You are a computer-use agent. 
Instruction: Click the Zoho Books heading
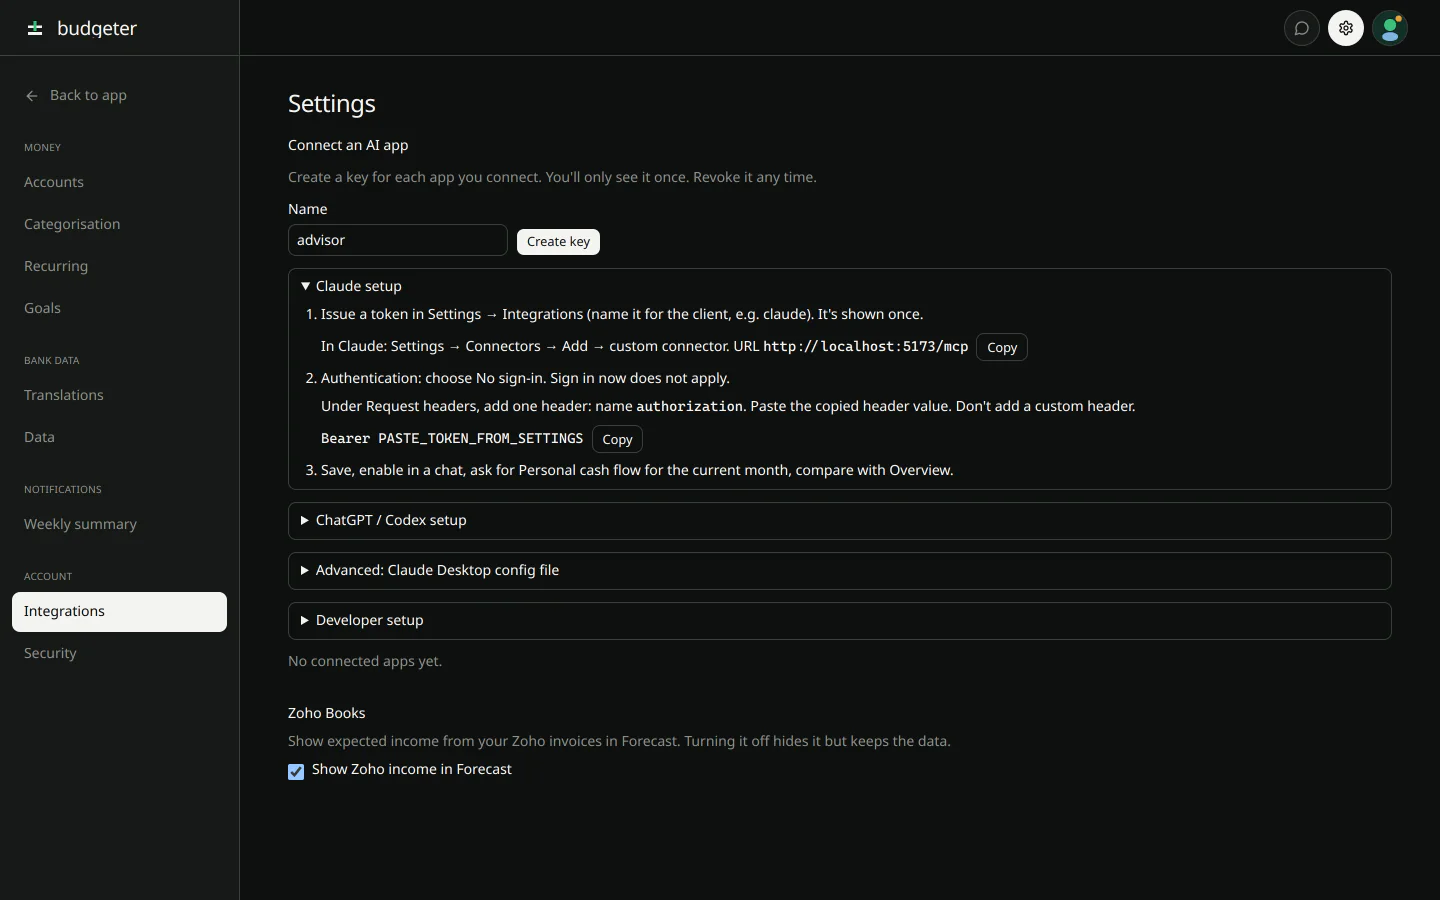tap(327, 713)
